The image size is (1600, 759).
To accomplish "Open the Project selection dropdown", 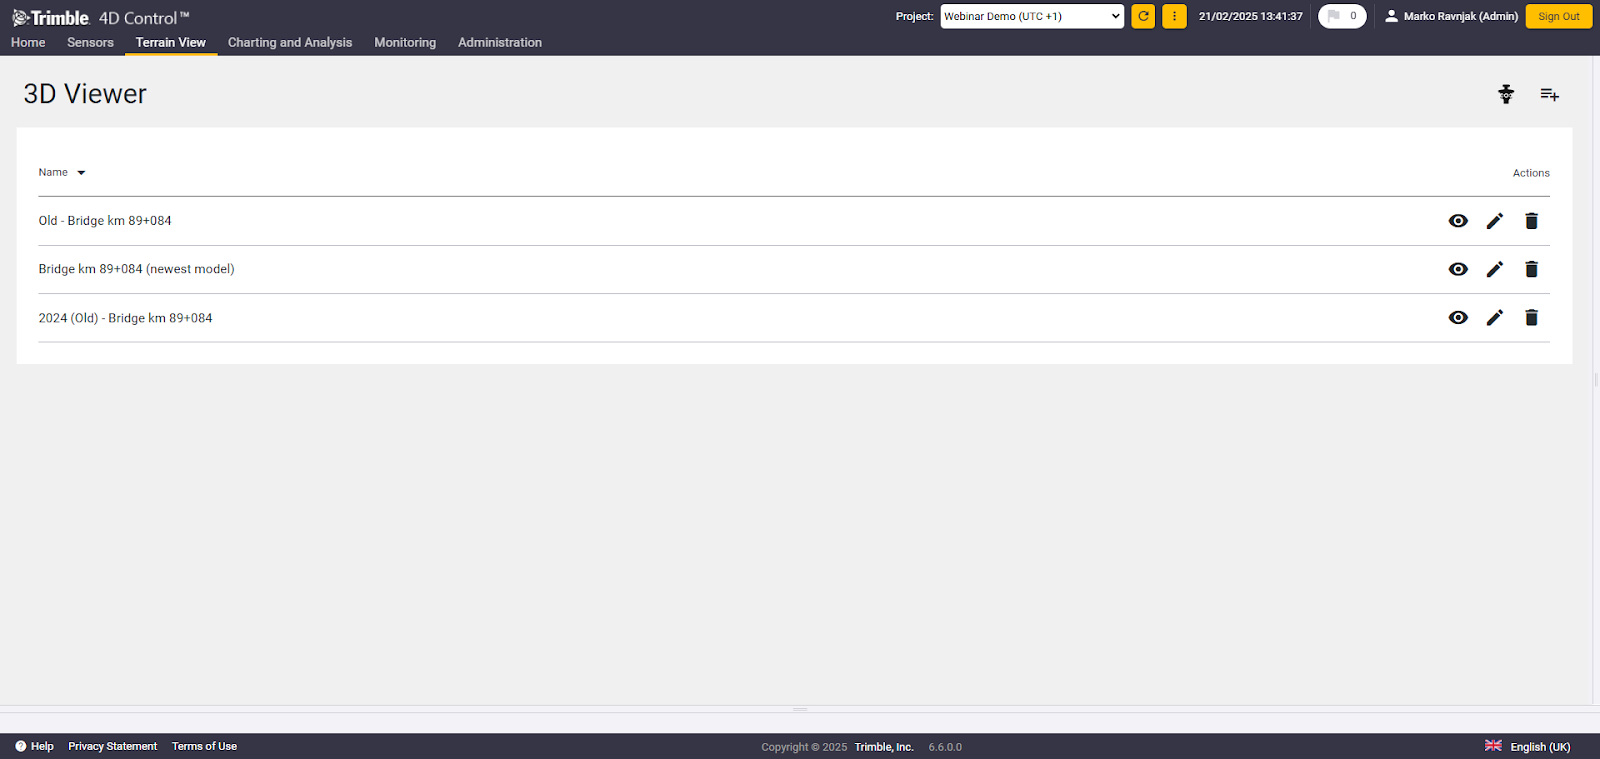I will 1032,16.
